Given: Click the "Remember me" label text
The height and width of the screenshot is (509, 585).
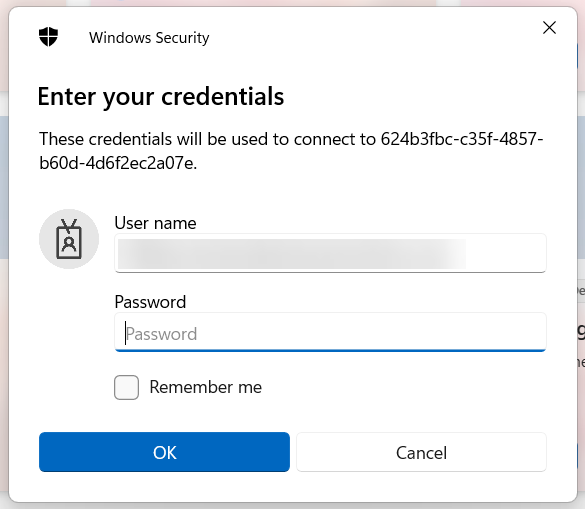Looking at the screenshot, I should (206, 387).
